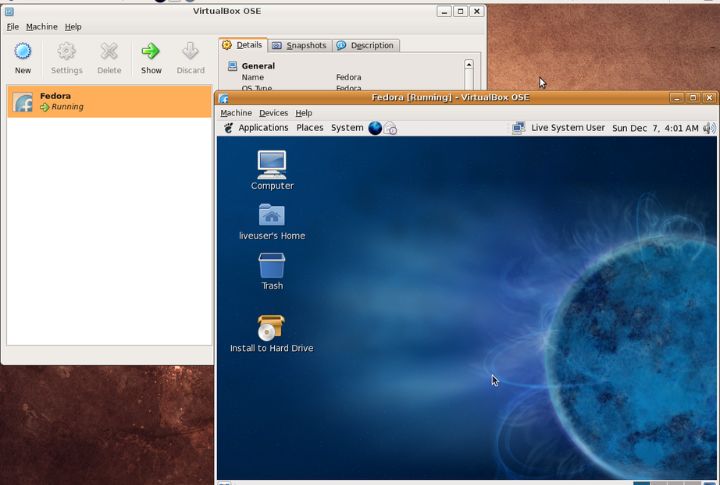Open Devices menu in Fedora running window

click(274, 113)
